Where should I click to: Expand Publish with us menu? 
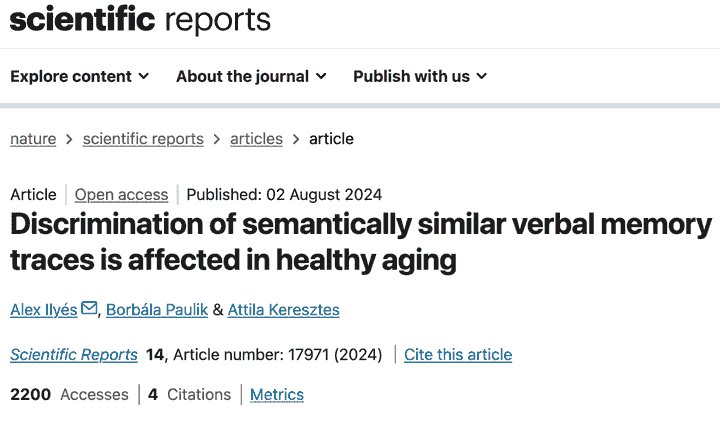[x=420, y=76]
